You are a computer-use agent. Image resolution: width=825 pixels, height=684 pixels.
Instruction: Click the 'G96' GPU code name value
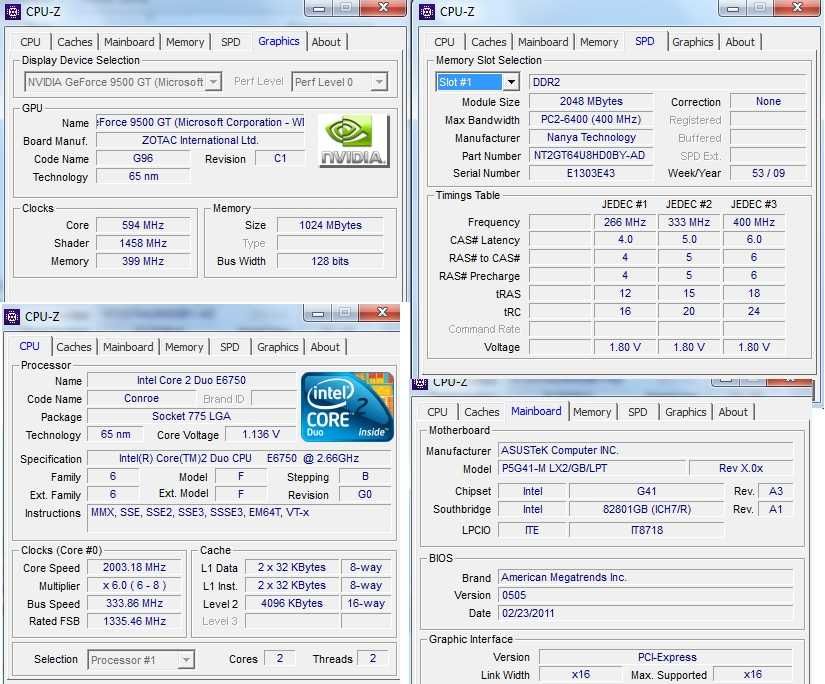143,158
